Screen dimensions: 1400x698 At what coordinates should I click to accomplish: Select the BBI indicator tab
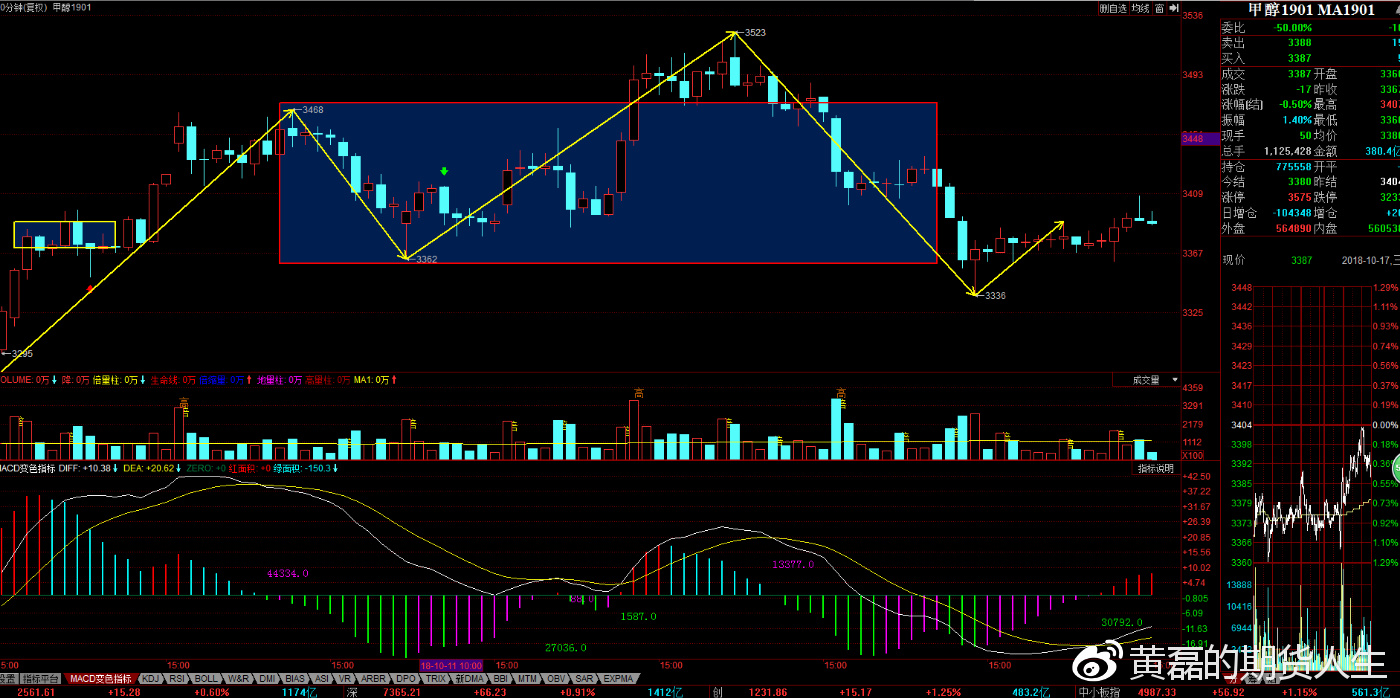502,678
